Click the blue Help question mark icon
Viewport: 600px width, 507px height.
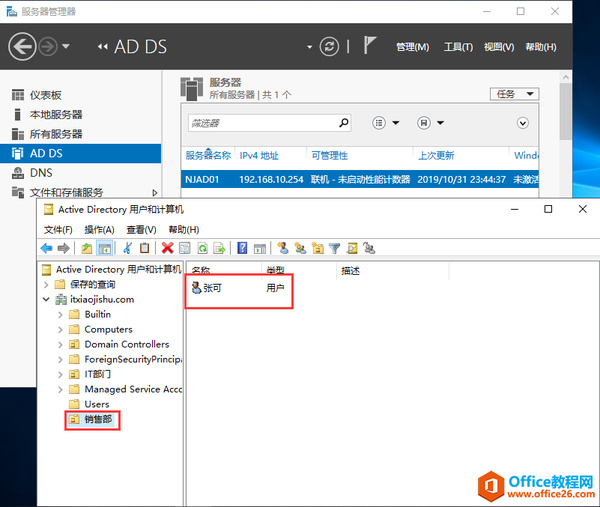pos(242,248)
